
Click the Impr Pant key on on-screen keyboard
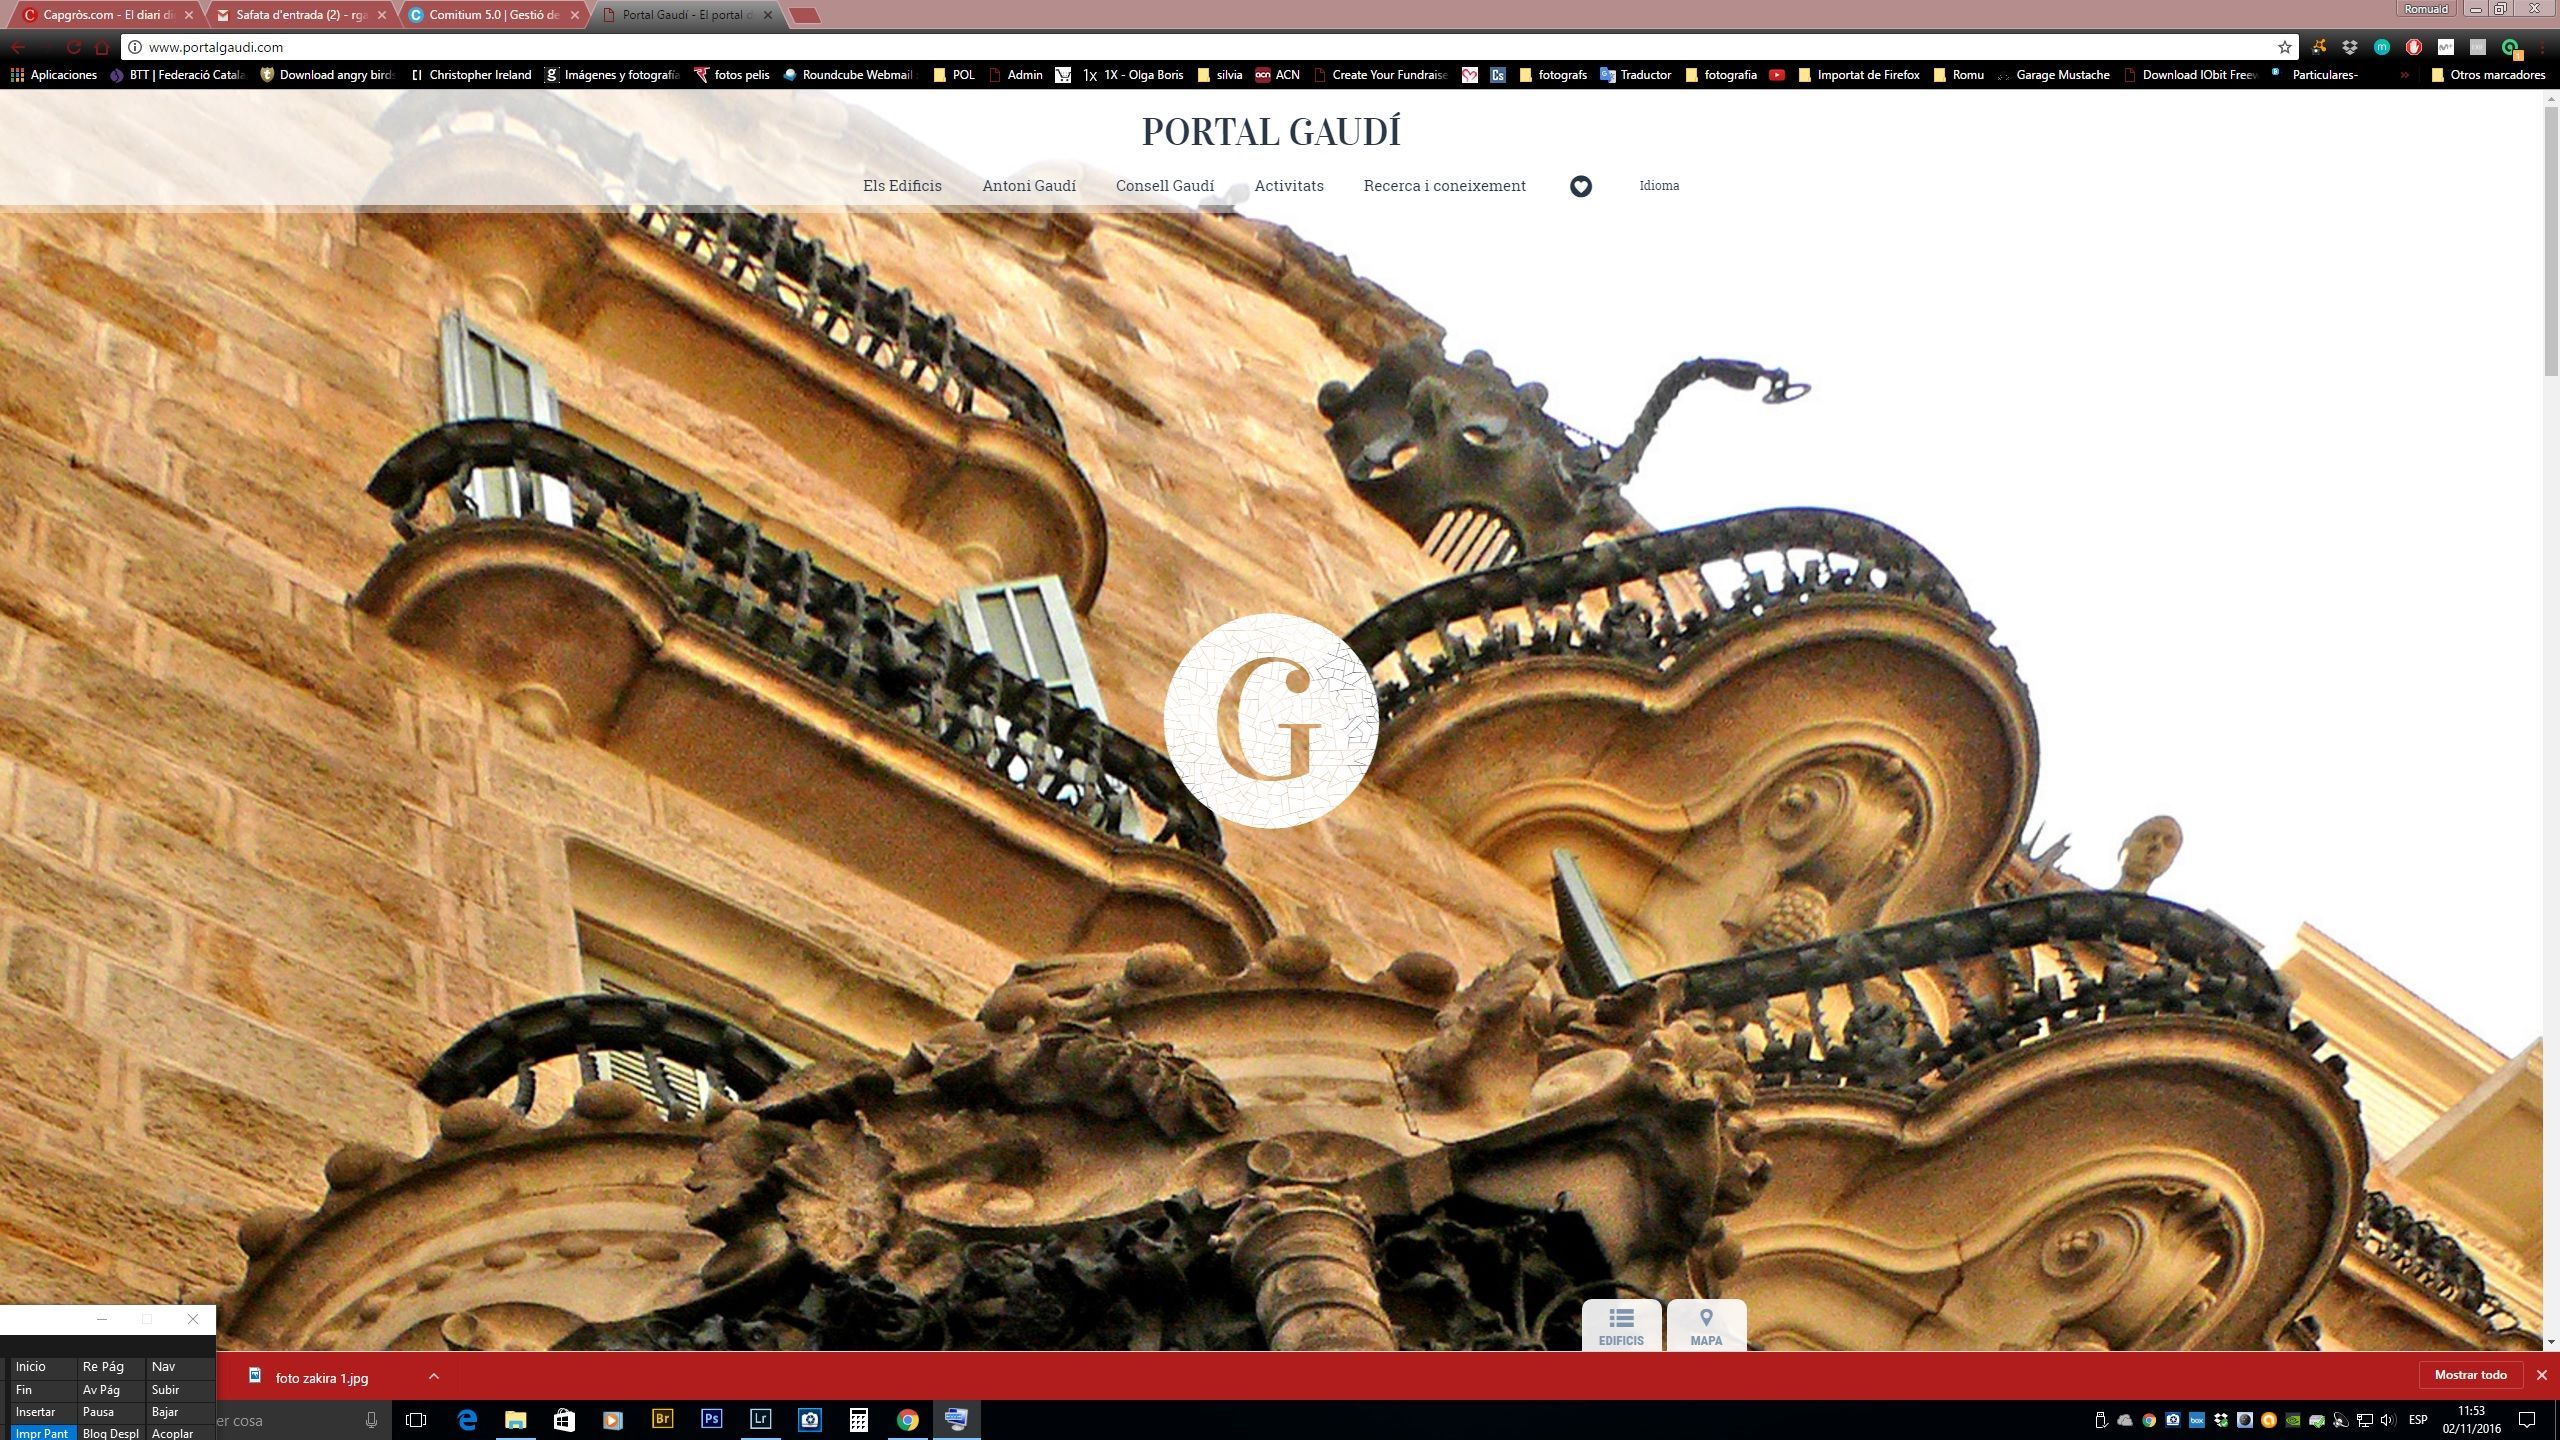[42, 1433]
